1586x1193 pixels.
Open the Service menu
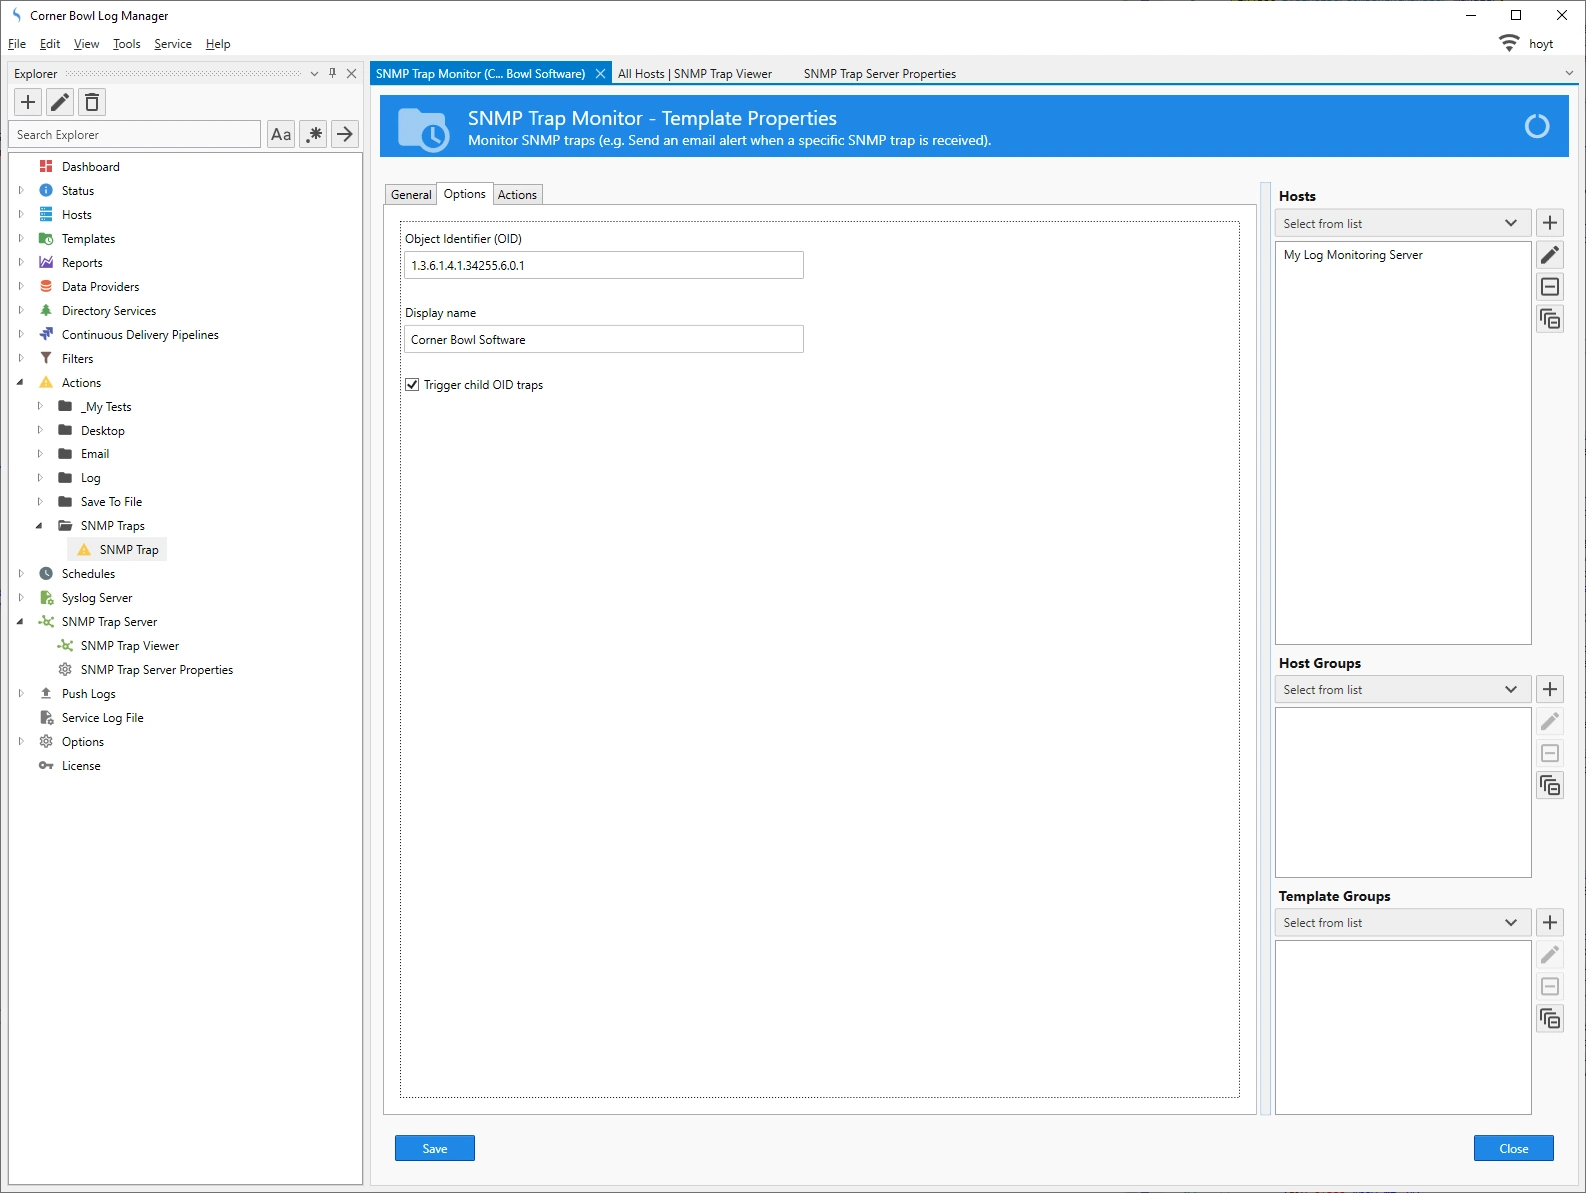coord(173,44)
